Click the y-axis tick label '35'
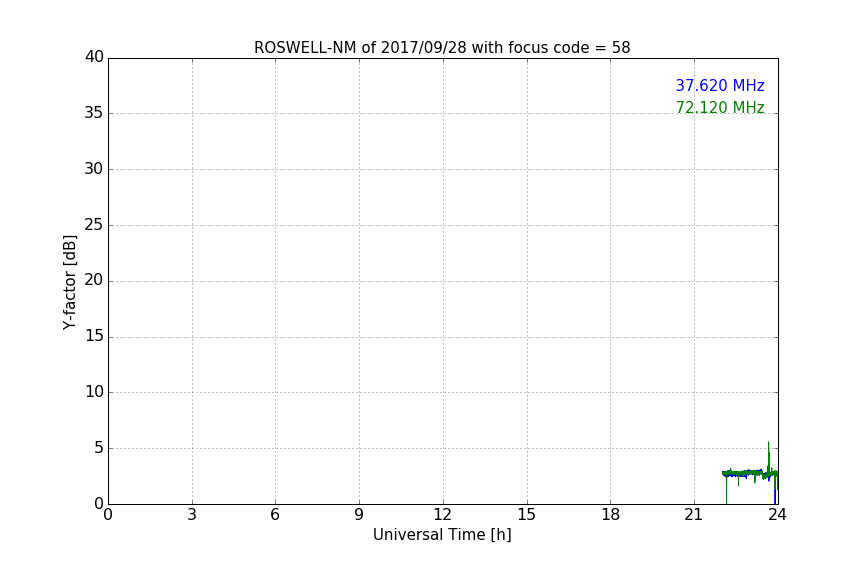The height and width of the screenshot is (576, 864). 94,112
